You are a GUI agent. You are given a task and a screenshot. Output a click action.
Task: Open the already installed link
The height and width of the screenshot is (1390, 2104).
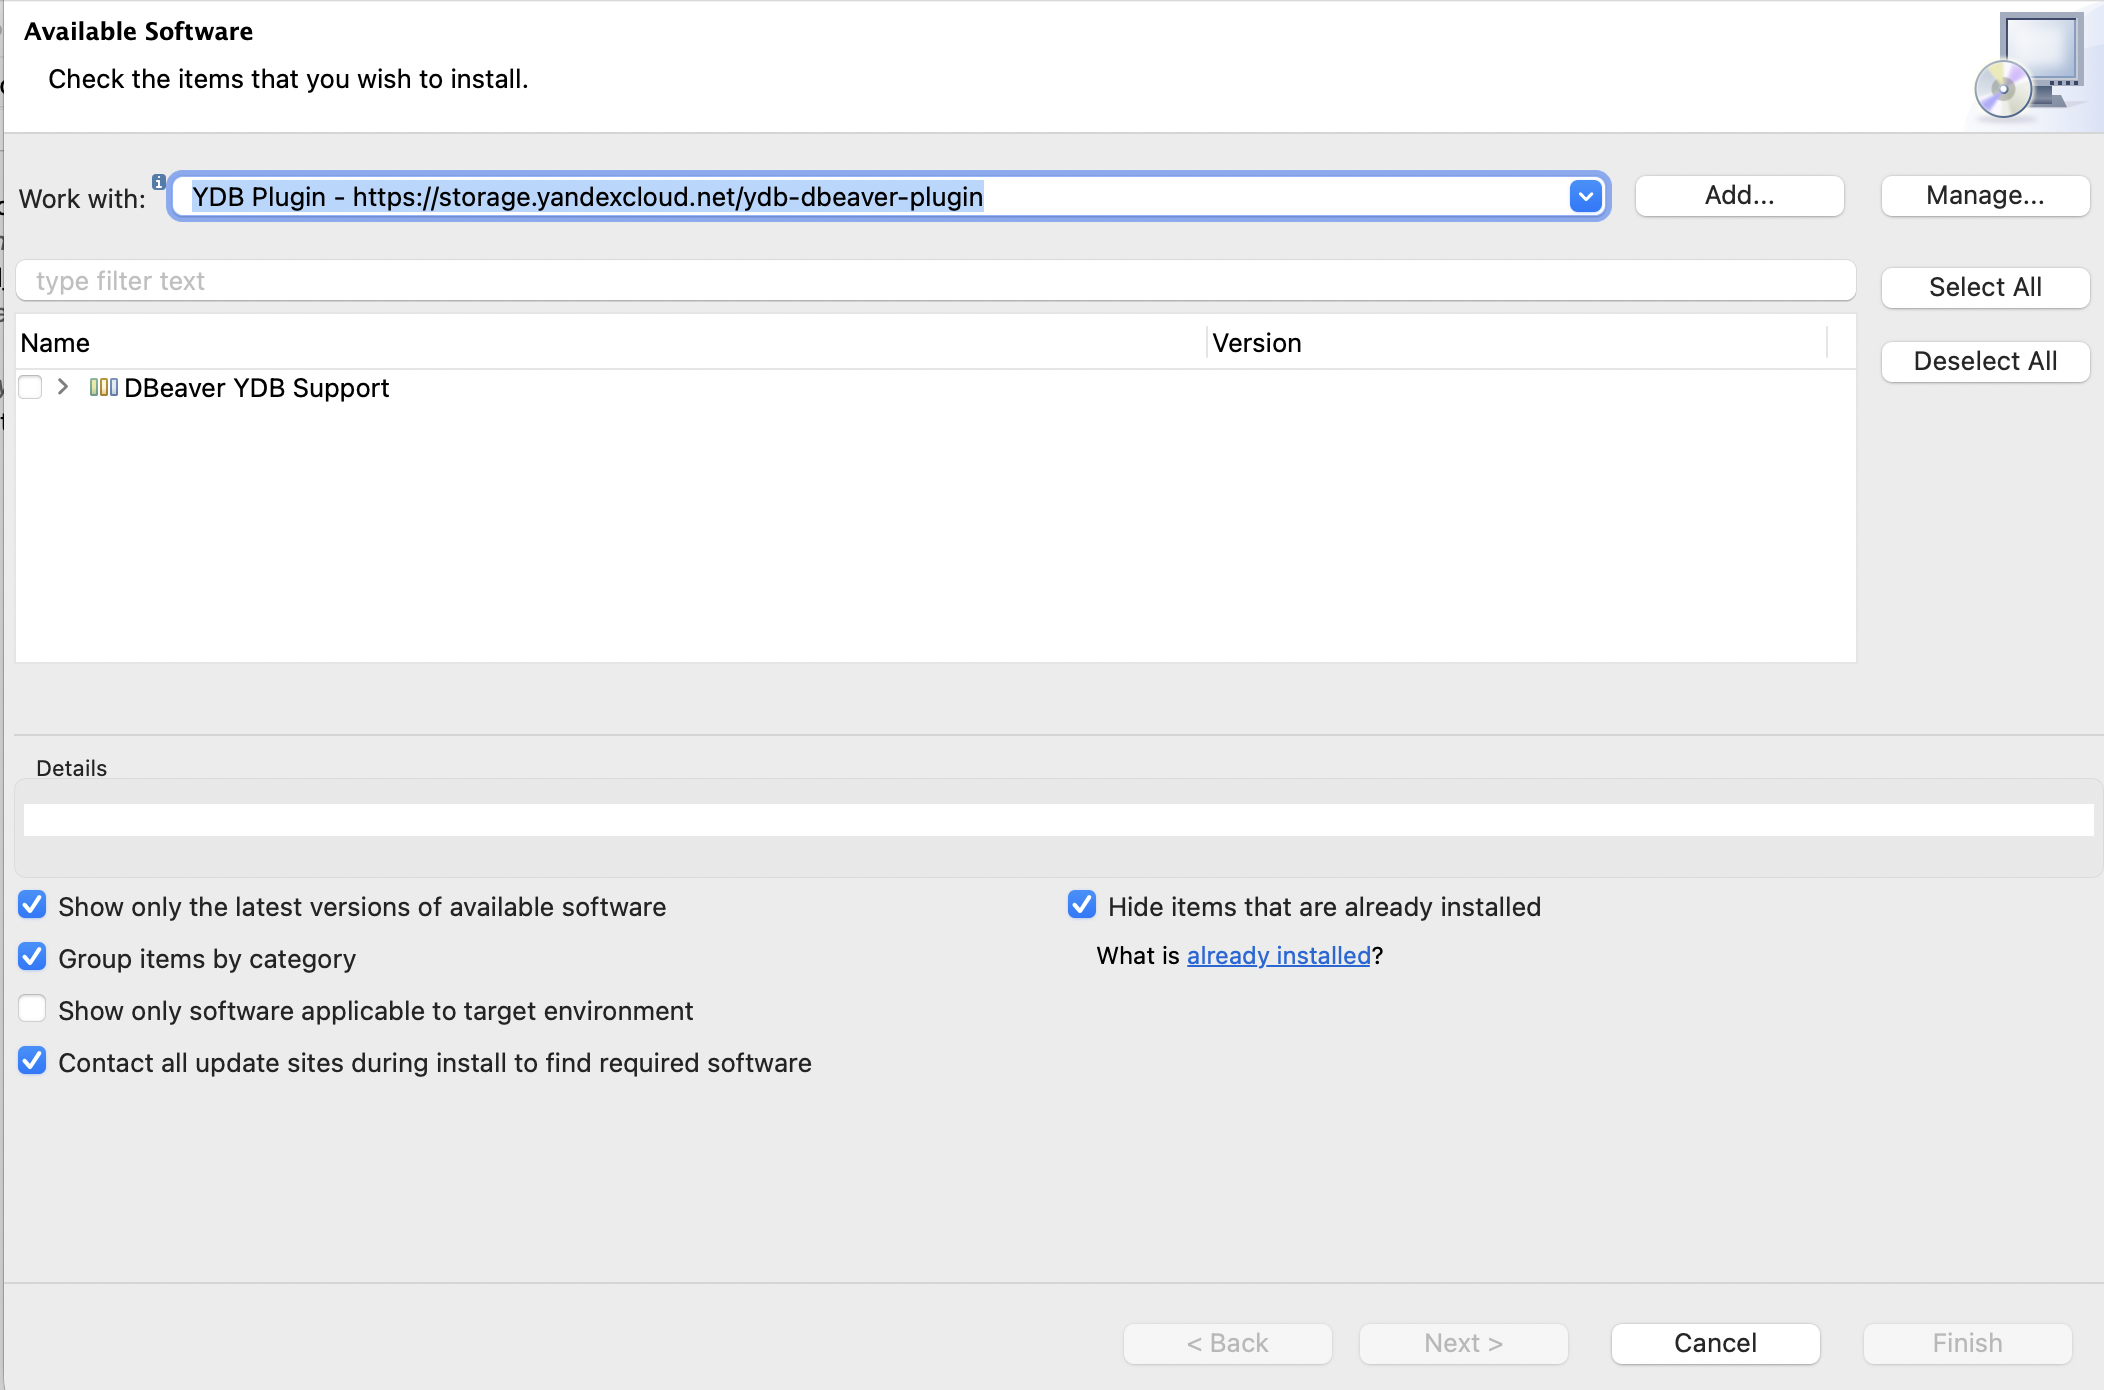point(1278,955)
